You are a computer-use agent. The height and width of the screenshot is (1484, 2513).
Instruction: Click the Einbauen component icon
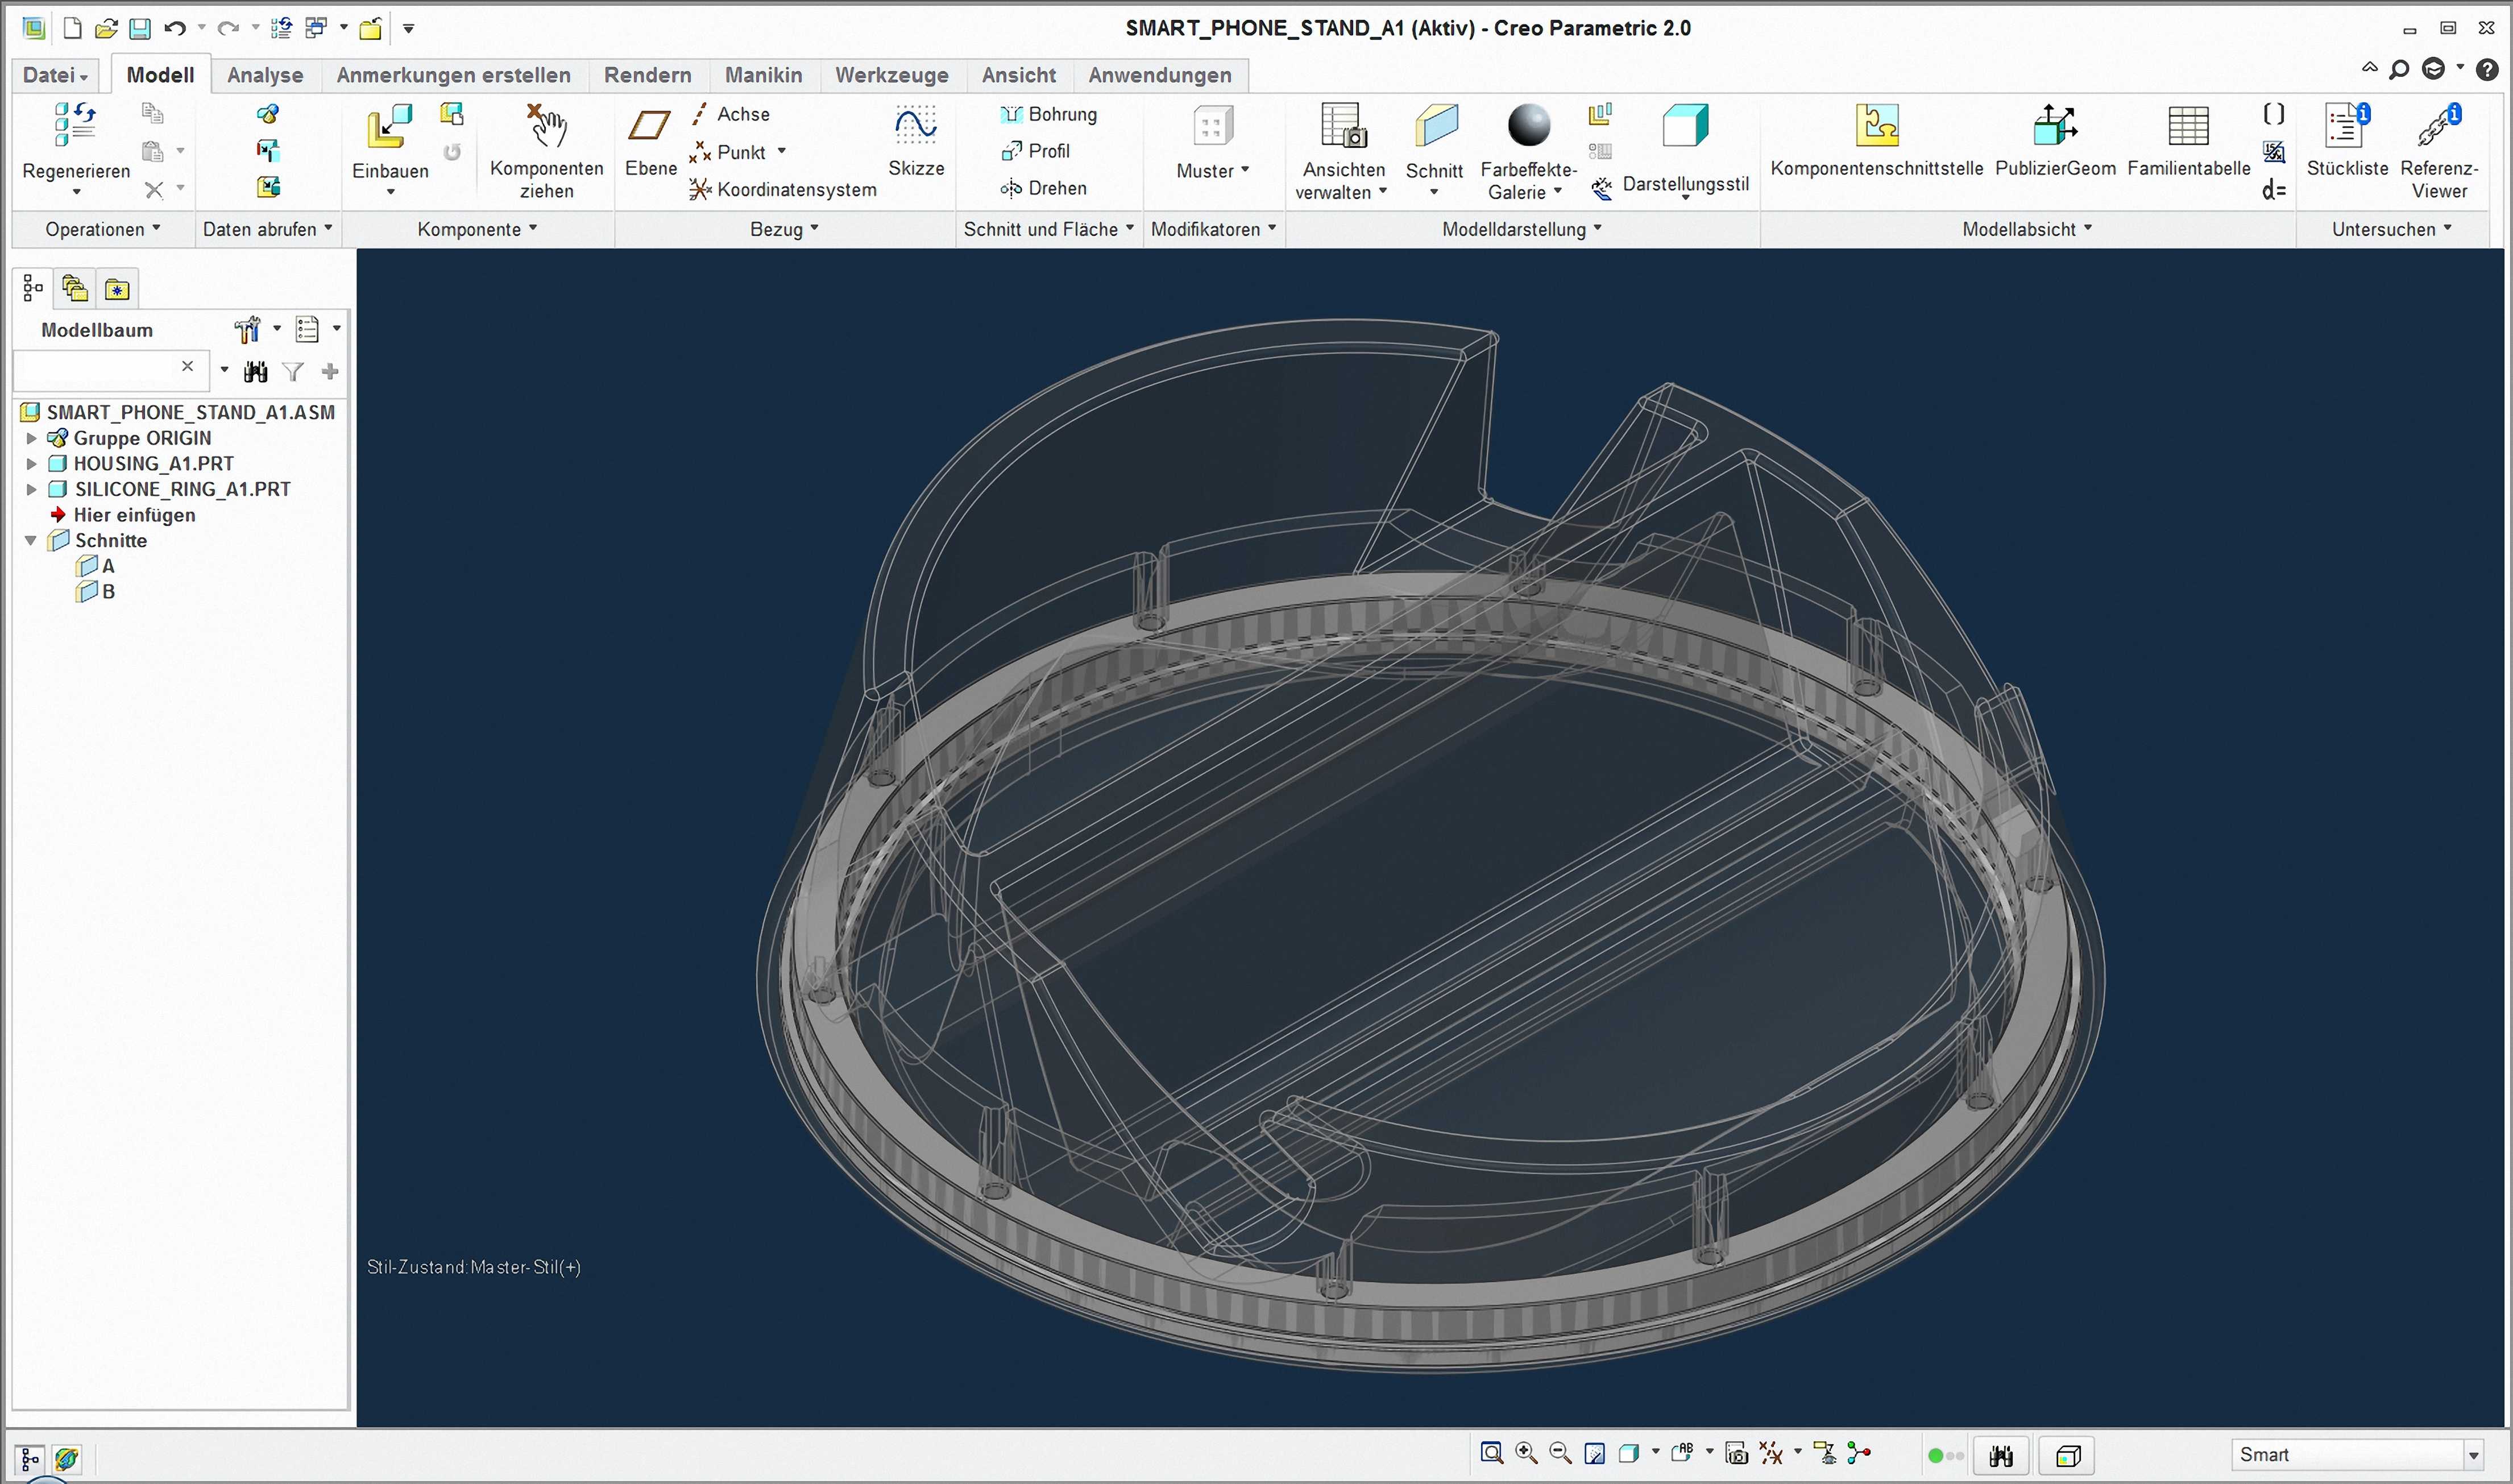pyautogui.click(x=390, y=127)
